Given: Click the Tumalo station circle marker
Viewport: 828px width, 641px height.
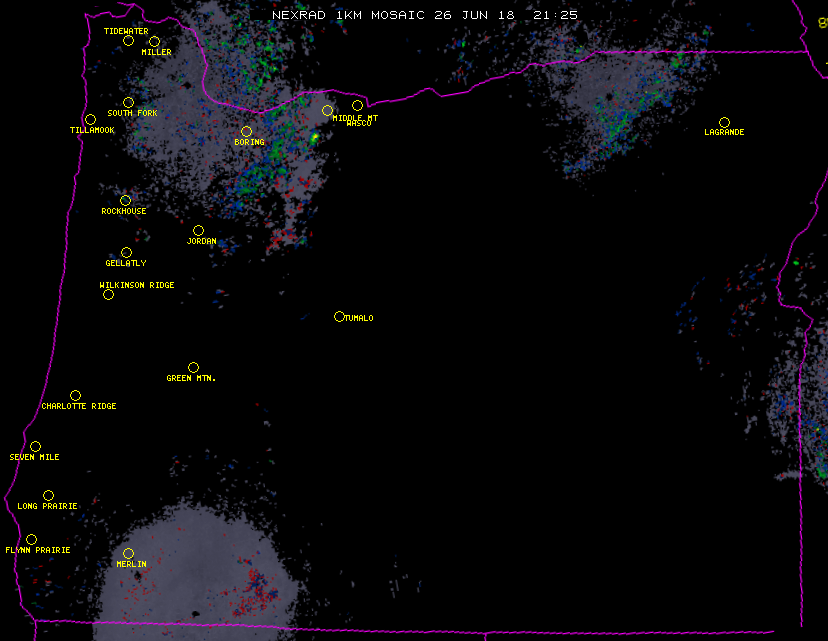Looking at the screenshot, I should [339, 317].
